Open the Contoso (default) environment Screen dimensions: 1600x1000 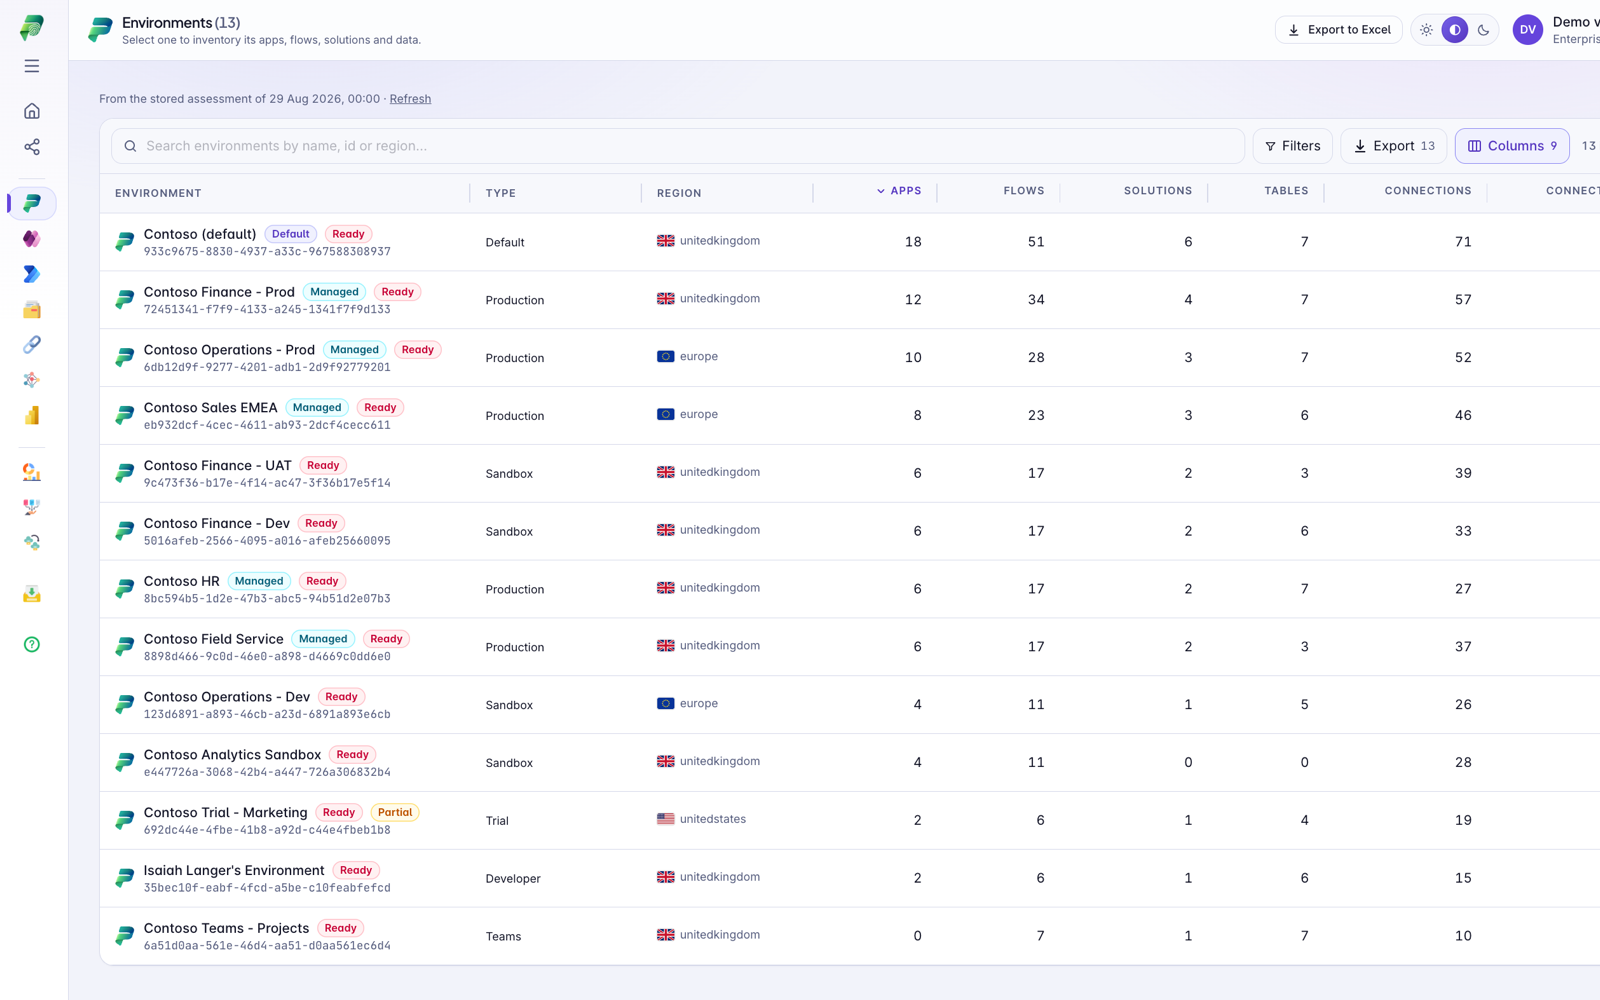(x=200, y=234)
